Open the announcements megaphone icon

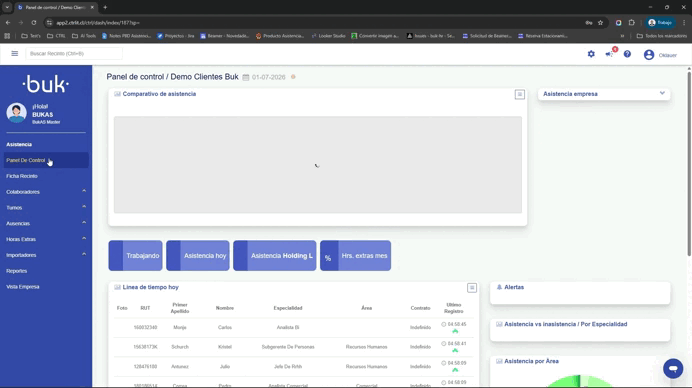coord(609,54)
